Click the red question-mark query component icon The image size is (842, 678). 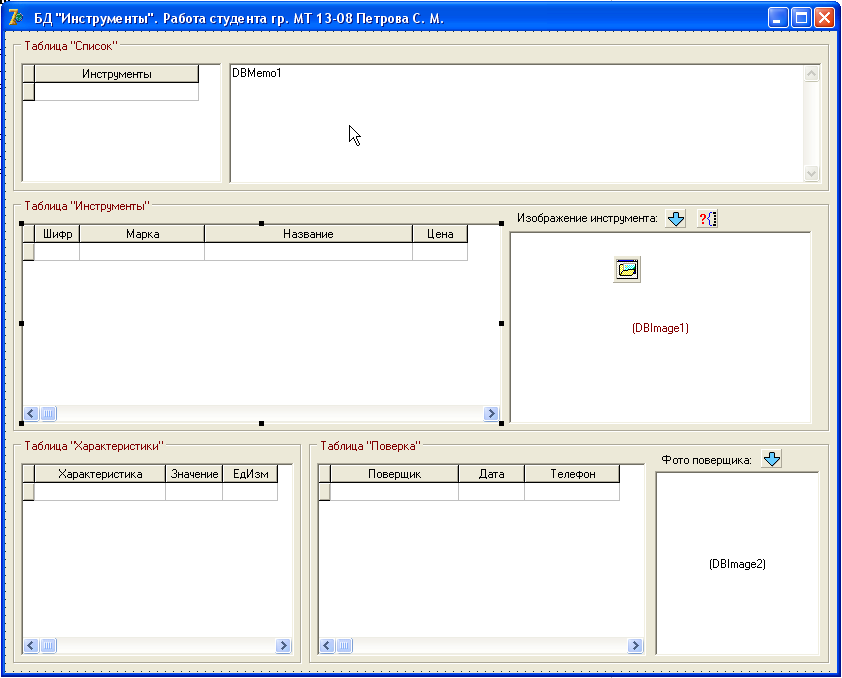(x=707, y=218)
